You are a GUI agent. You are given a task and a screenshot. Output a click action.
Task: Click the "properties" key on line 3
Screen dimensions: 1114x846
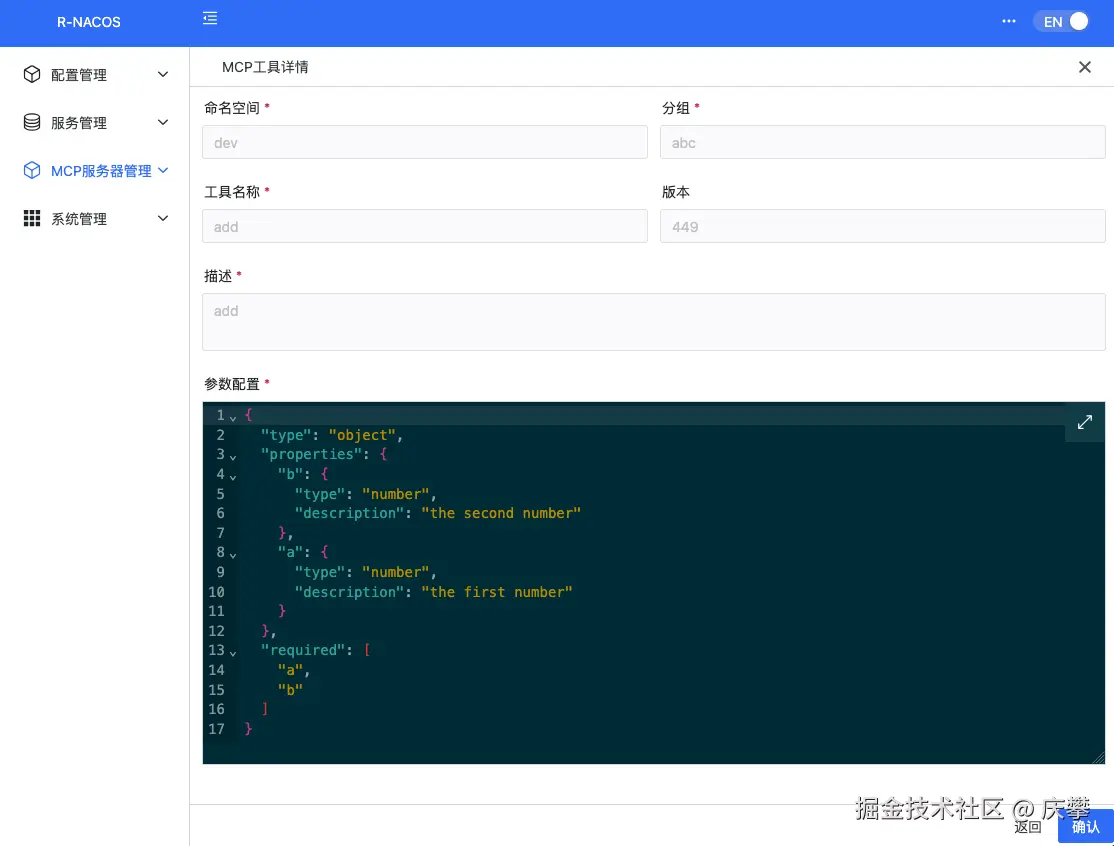tap(311, 454)
